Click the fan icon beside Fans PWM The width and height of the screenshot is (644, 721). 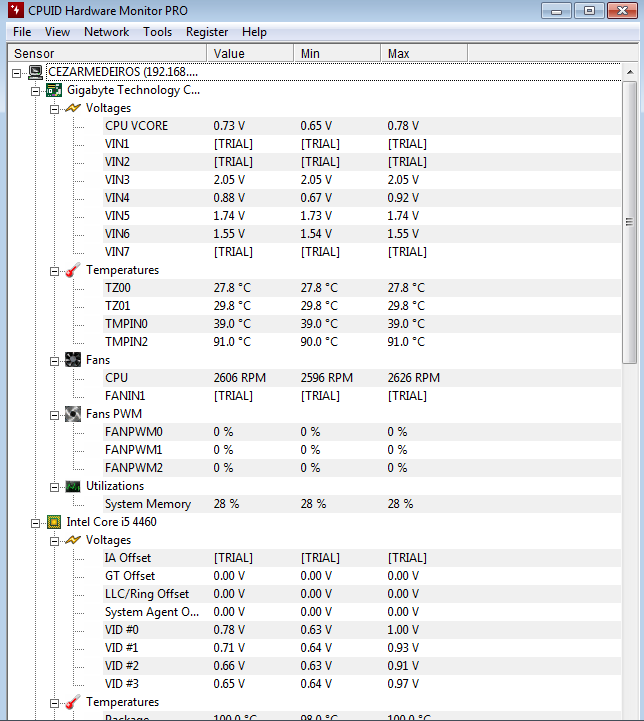coord(73,414)
